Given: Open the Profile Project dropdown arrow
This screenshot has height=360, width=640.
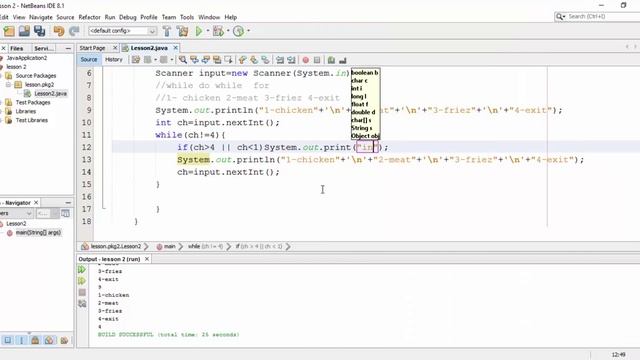Looking at the screenshot, I should 248,31.
